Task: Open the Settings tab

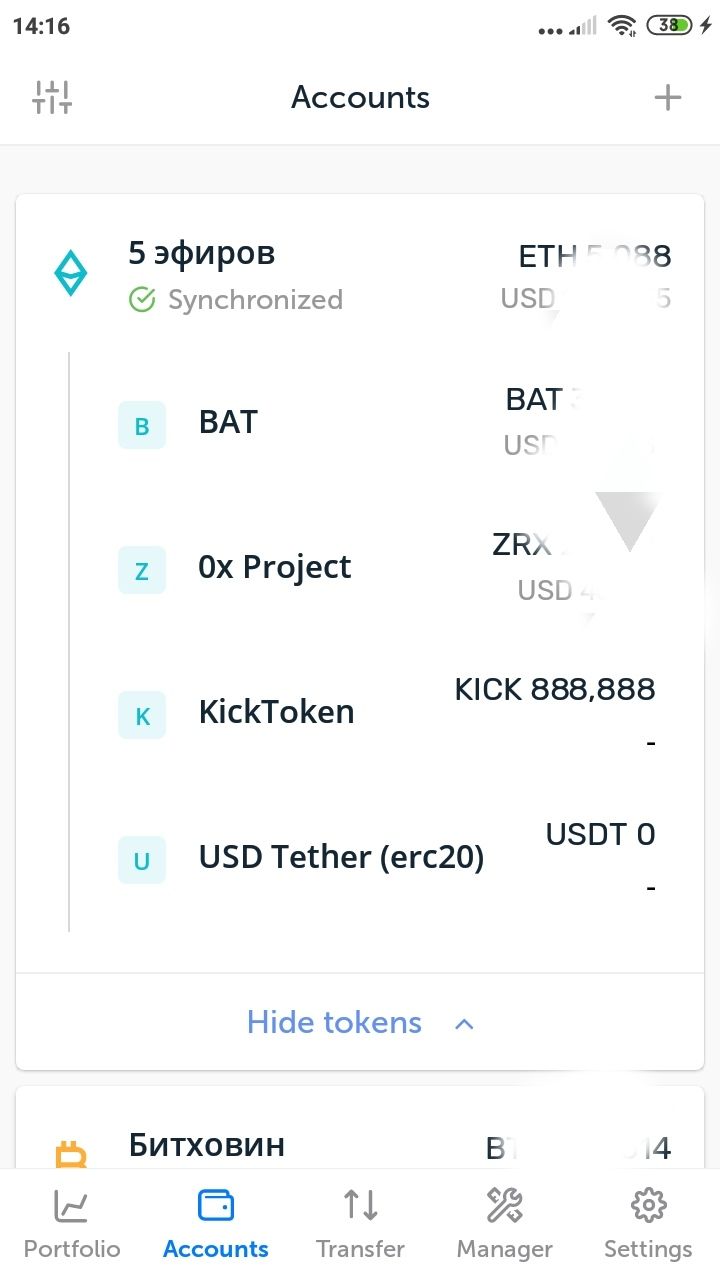Action: pyautogui.click(x=648, y=1223)
